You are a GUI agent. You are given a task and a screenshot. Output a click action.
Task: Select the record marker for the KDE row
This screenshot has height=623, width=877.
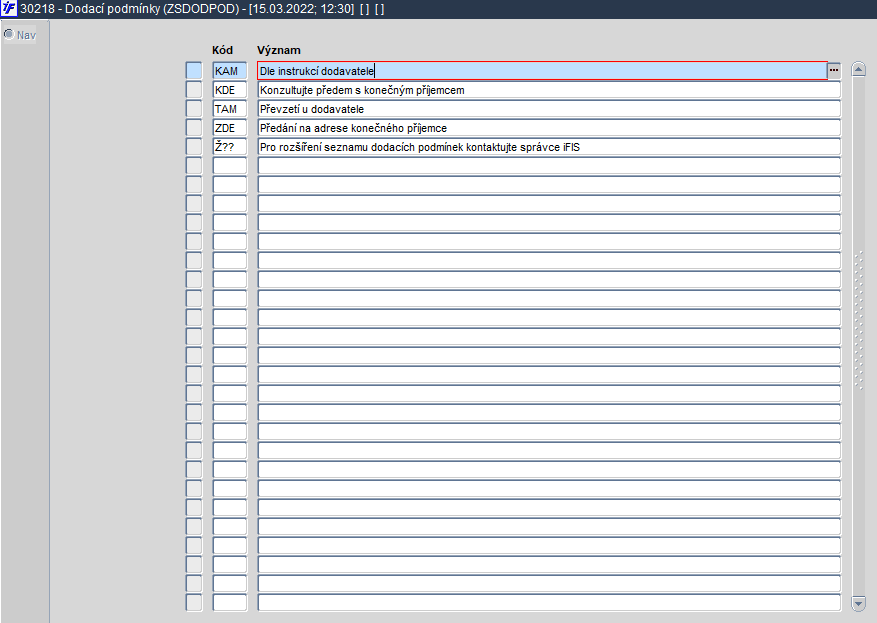(x=194, y=89)
